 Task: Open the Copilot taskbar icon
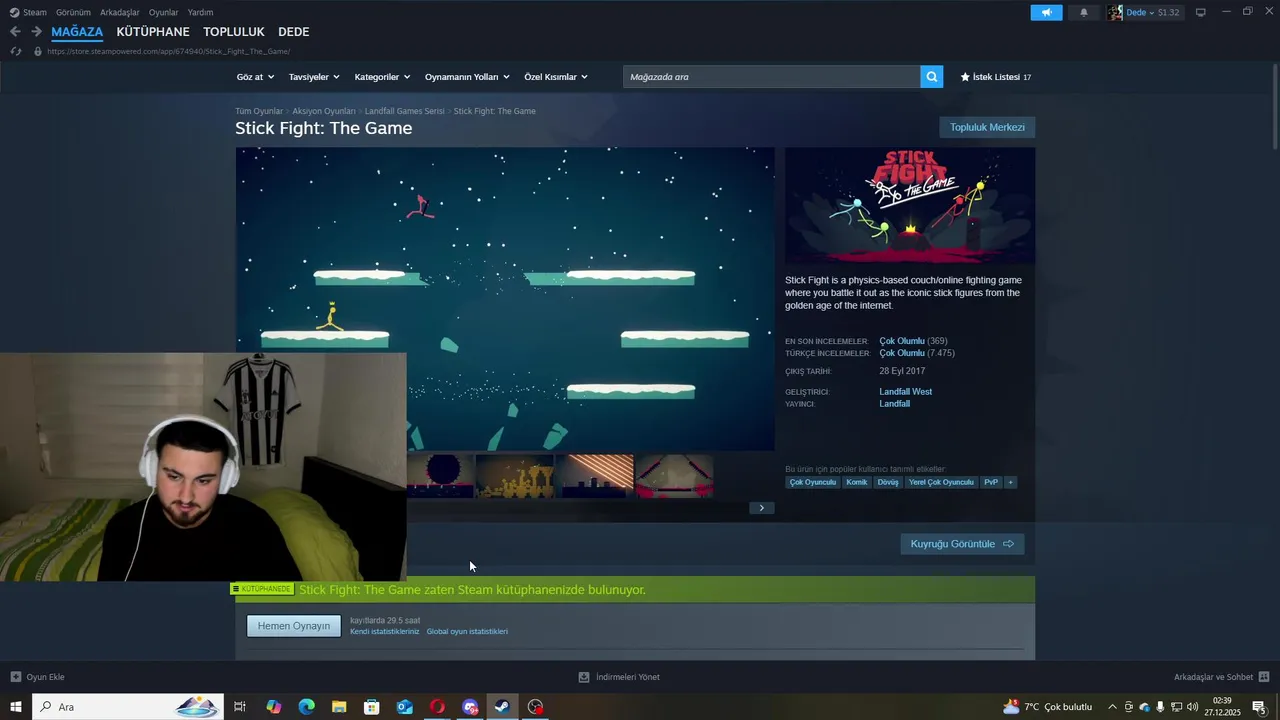[x=273, y=707]
